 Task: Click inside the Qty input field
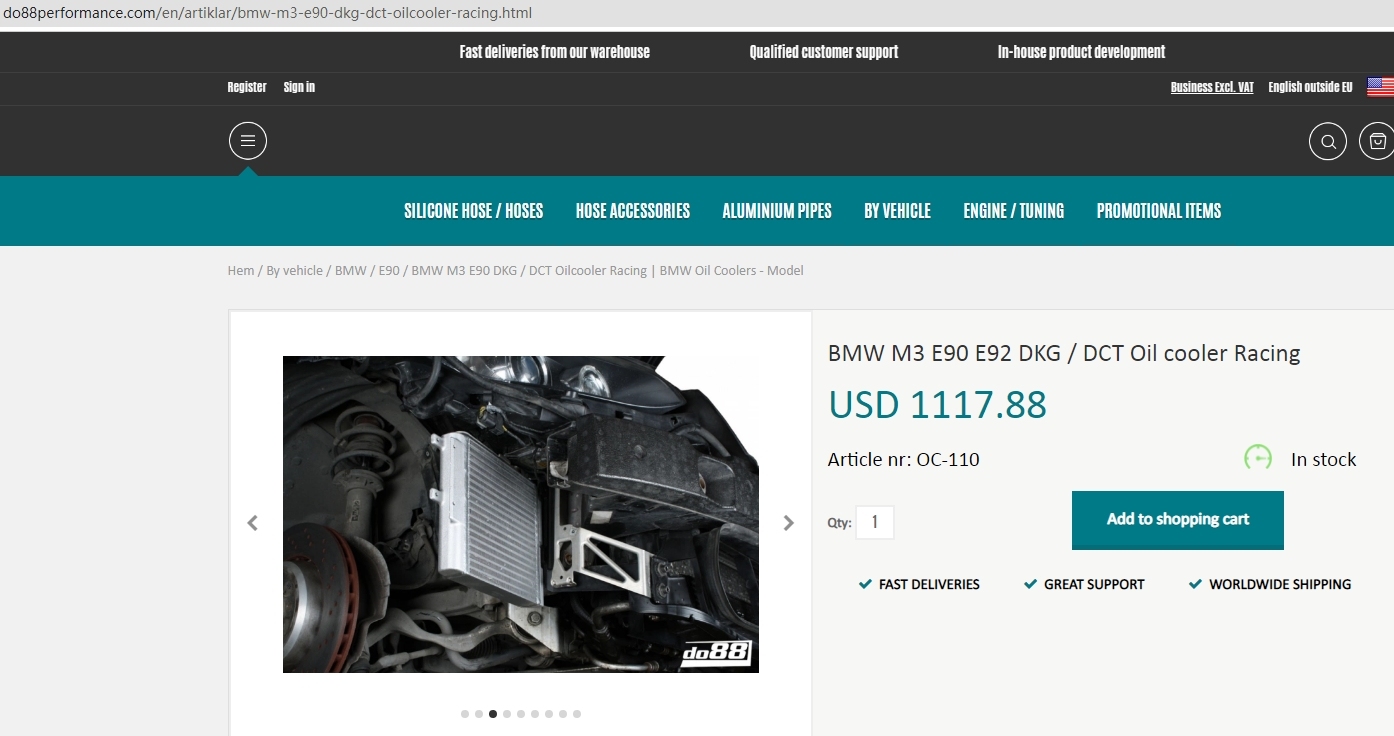click(874, 522)
